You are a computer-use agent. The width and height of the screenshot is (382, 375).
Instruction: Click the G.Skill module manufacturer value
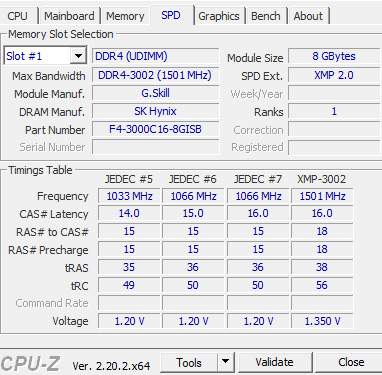coord(156,93)
